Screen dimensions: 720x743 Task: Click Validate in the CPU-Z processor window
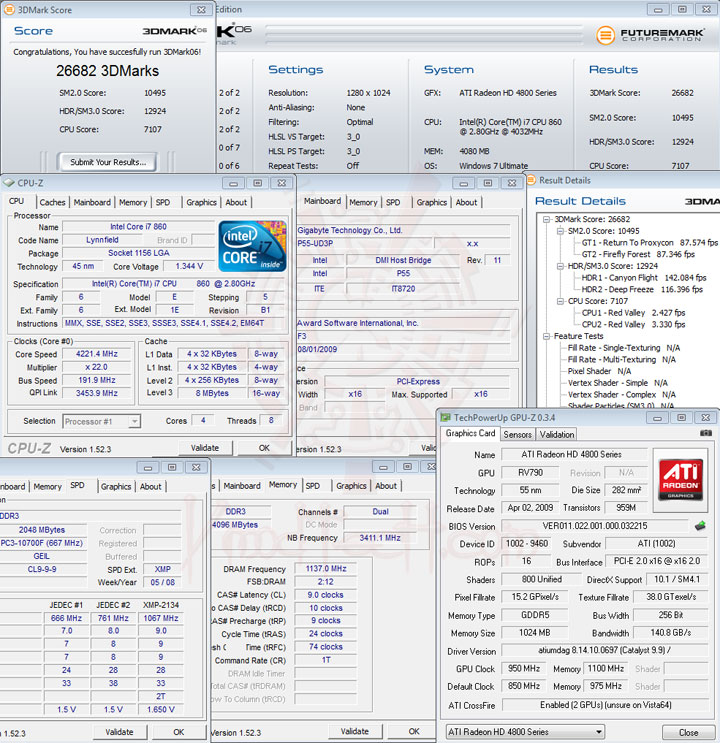click(x=205, y=448)
